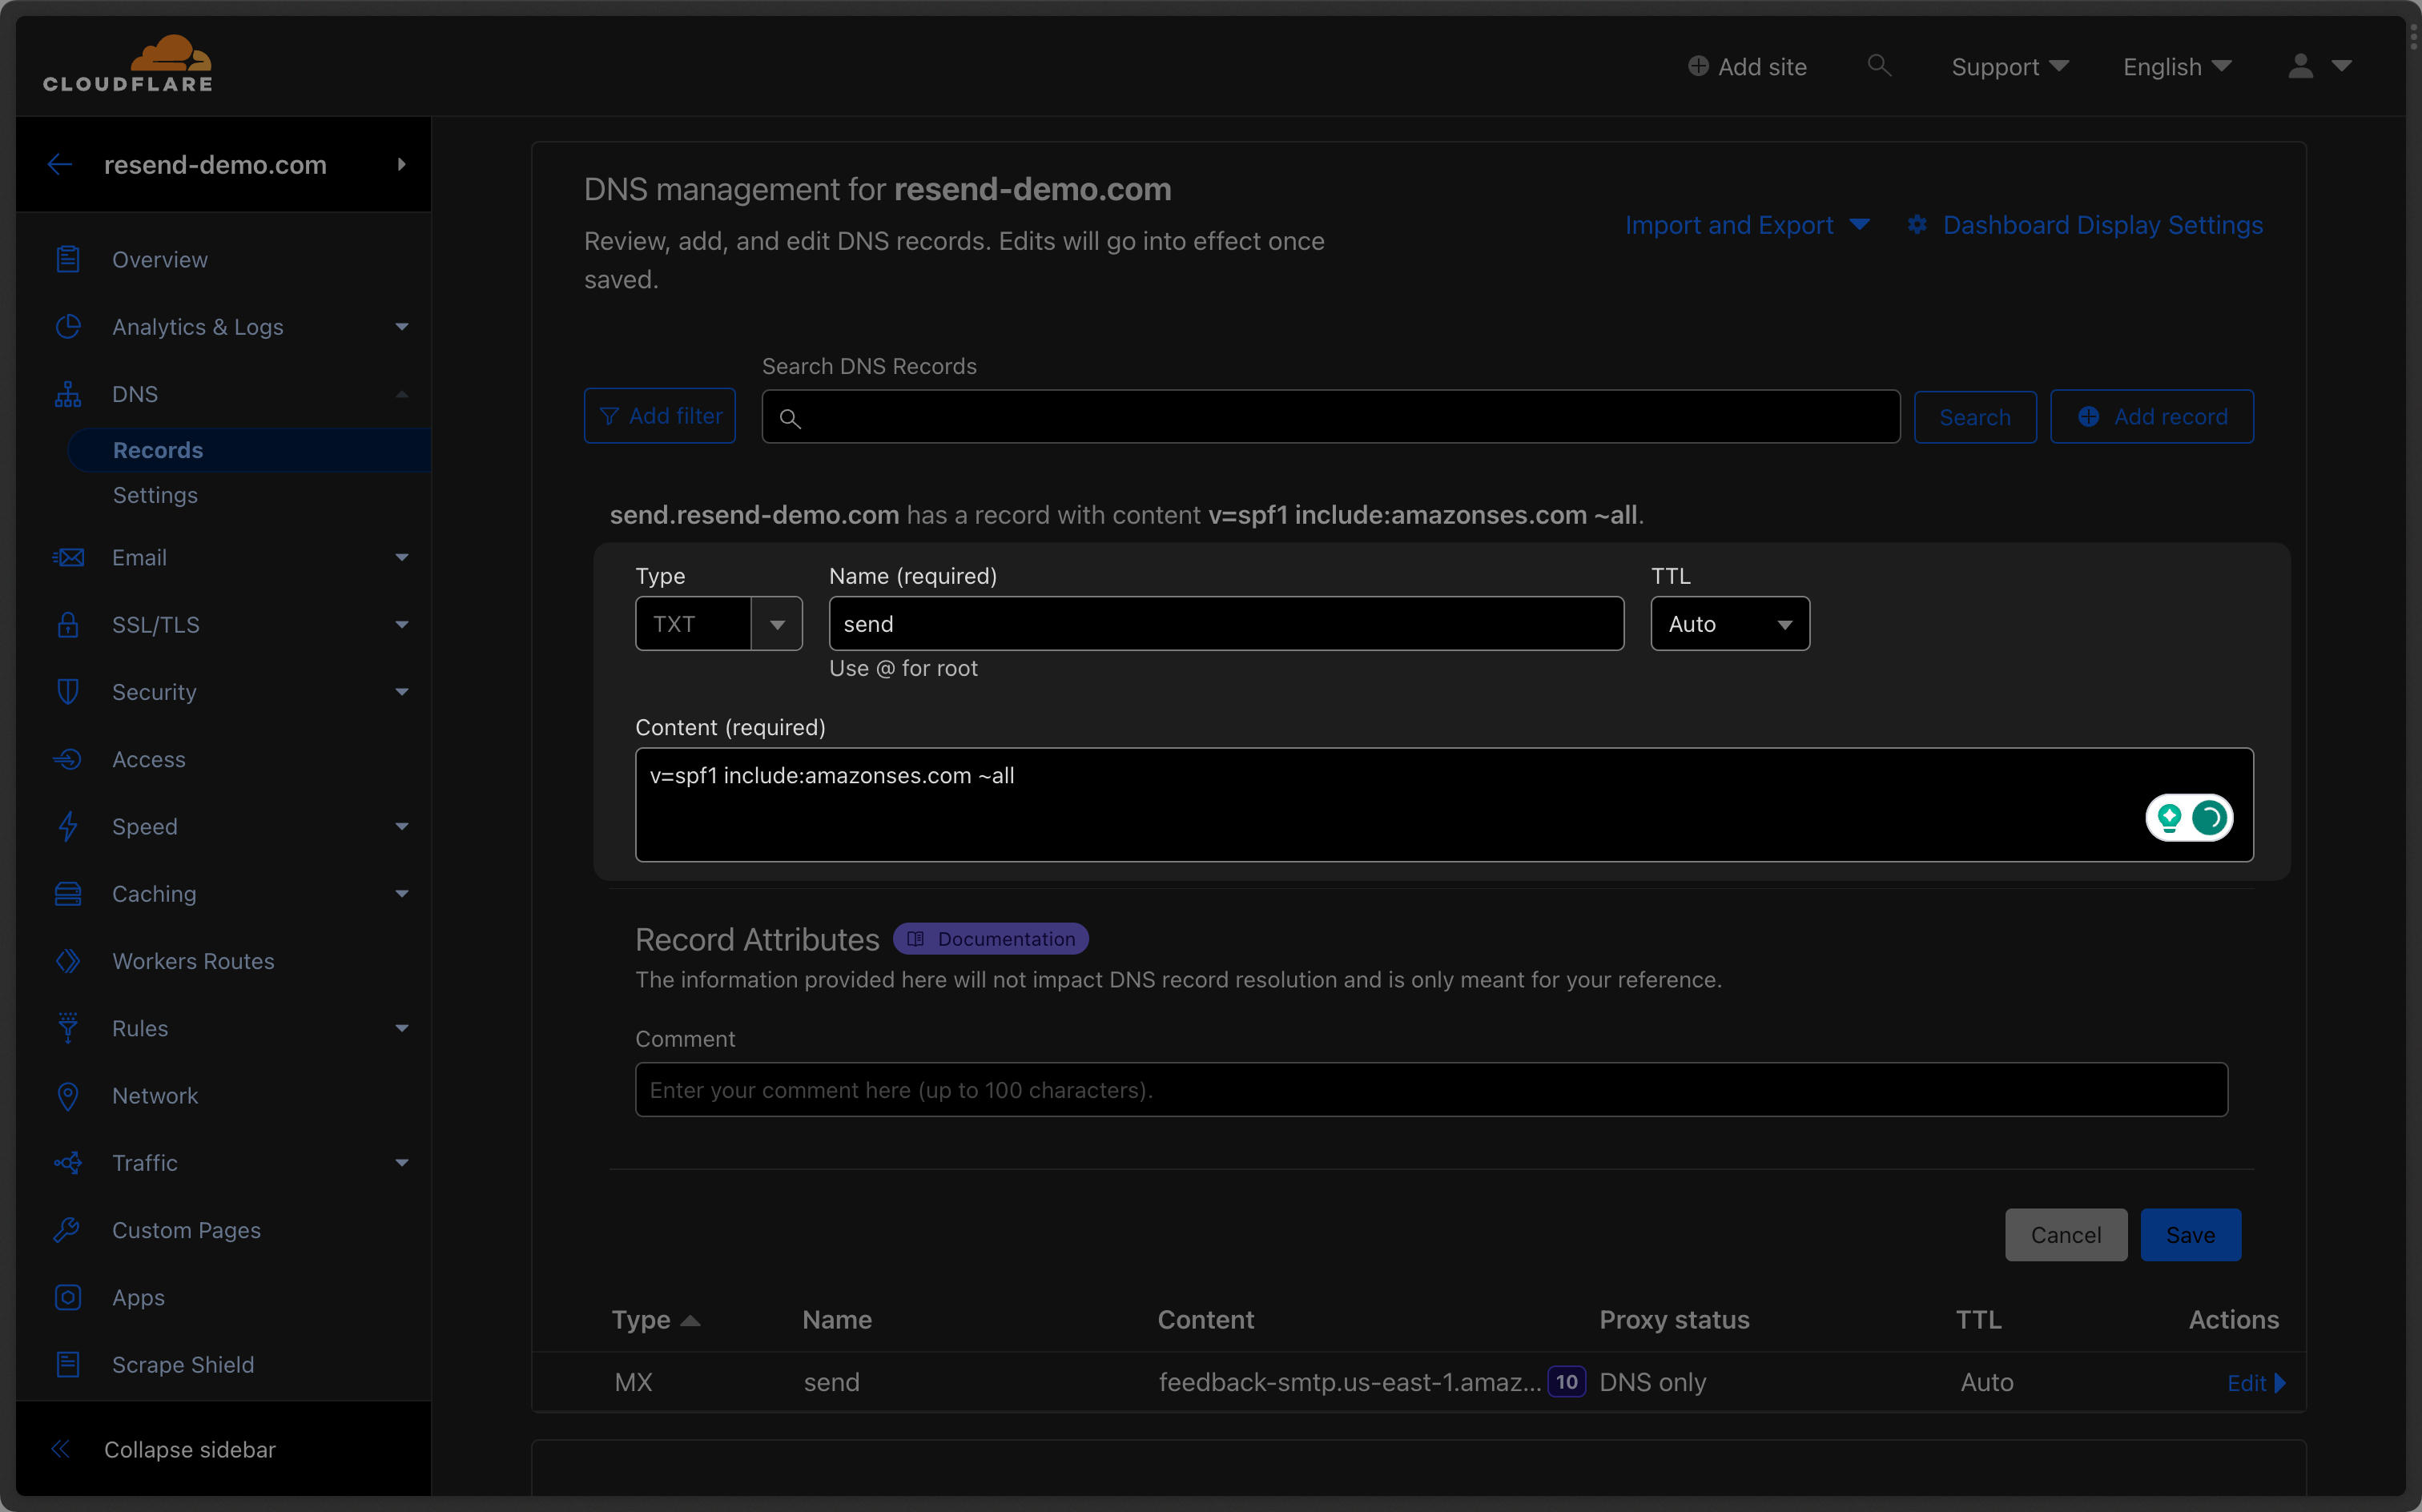Expand the Rules section arrow

click(402, 1028)
